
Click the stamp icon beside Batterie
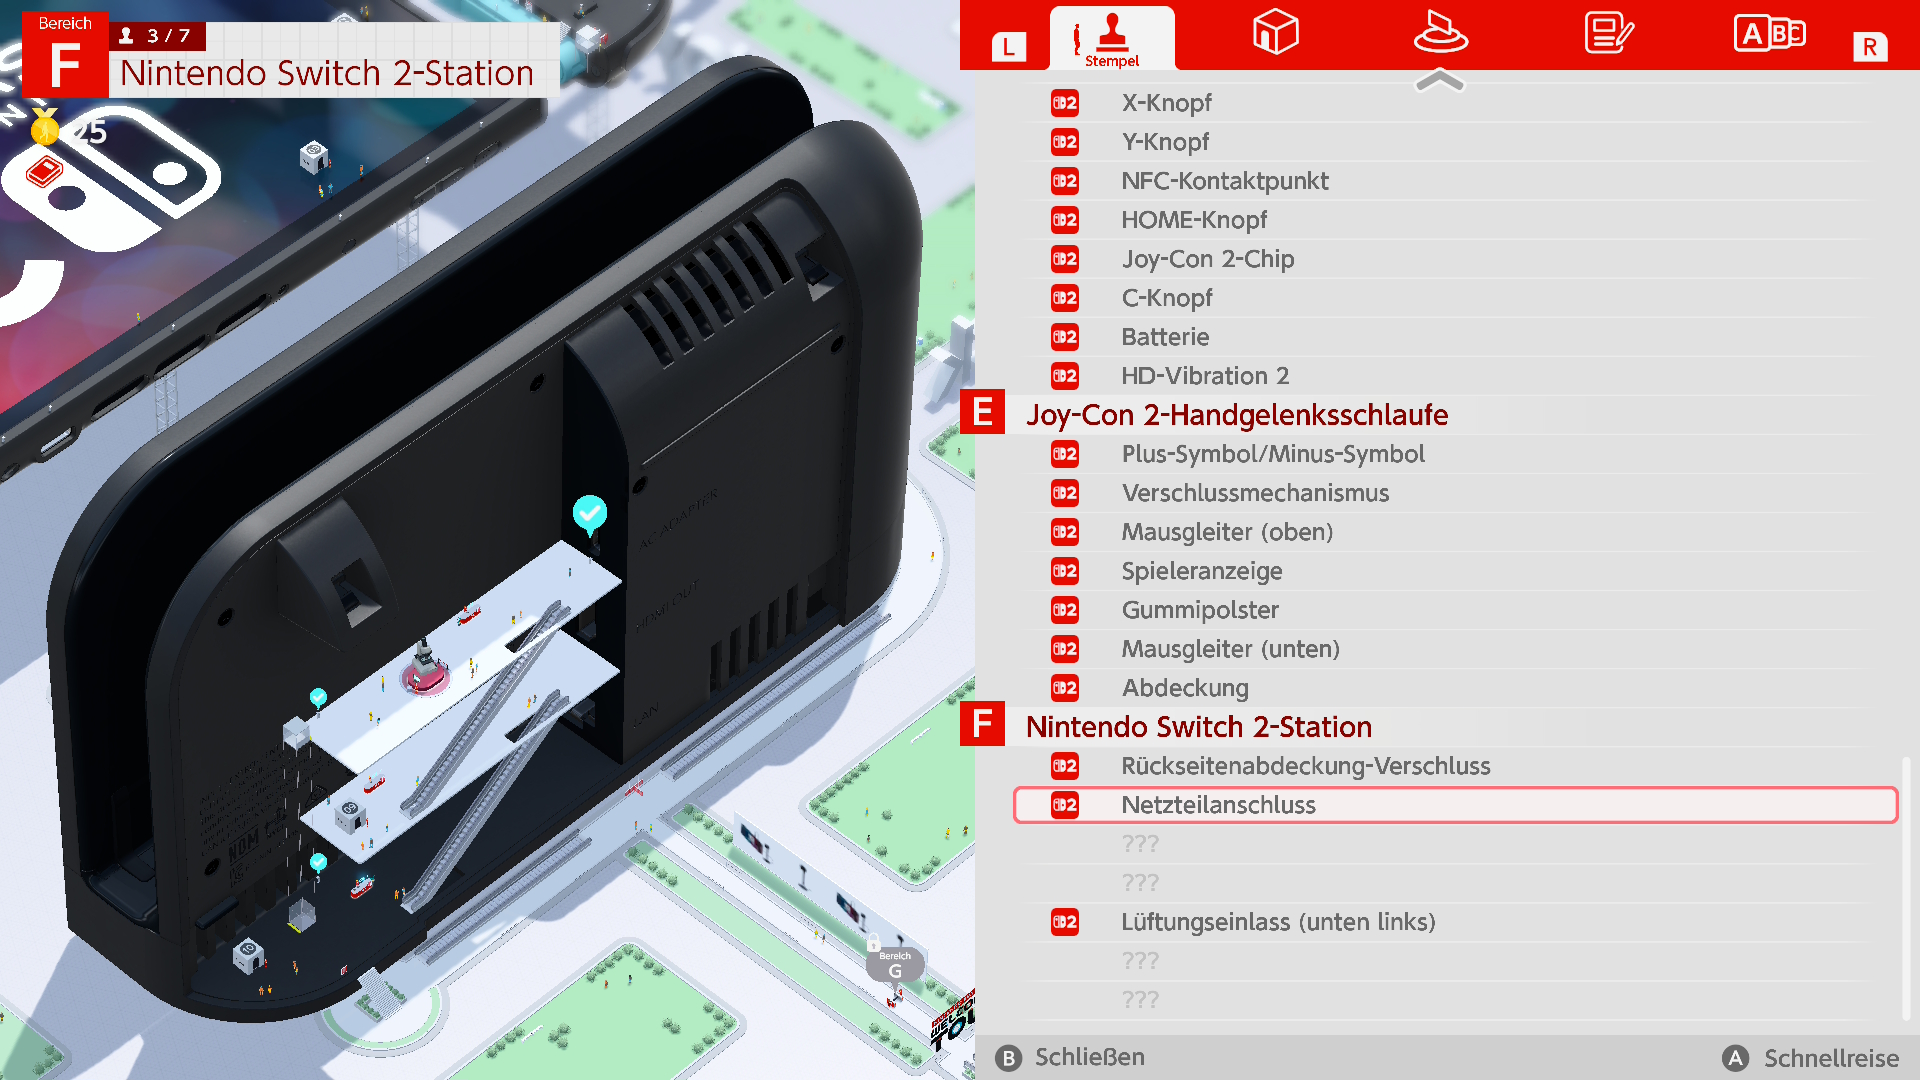1065,337
